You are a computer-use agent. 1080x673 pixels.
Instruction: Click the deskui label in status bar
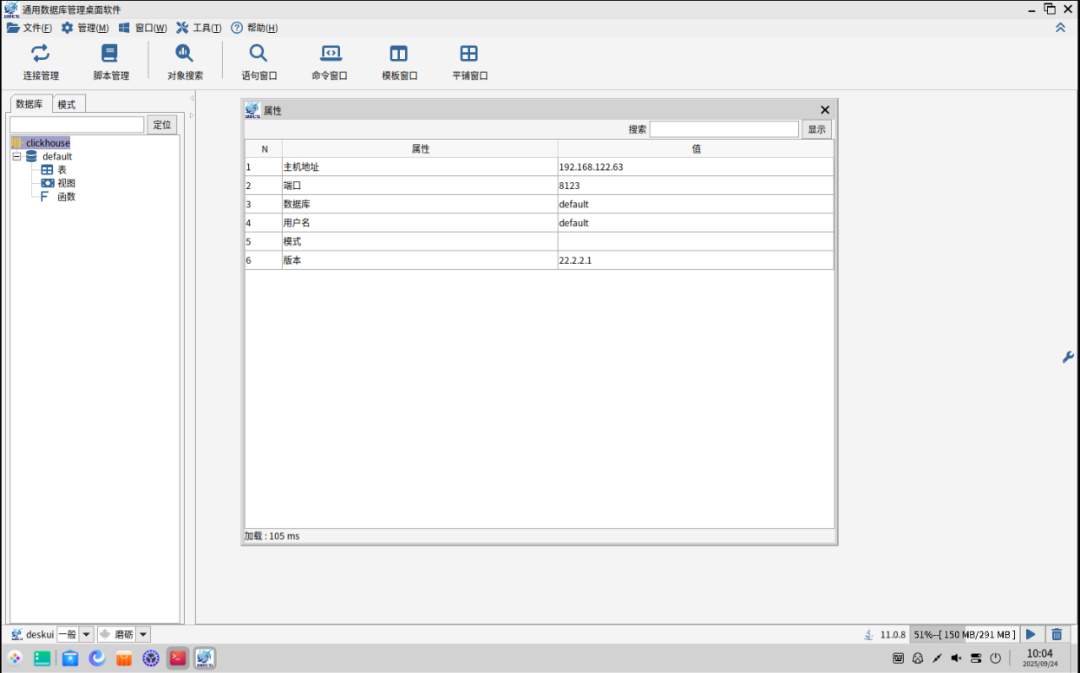39,634
